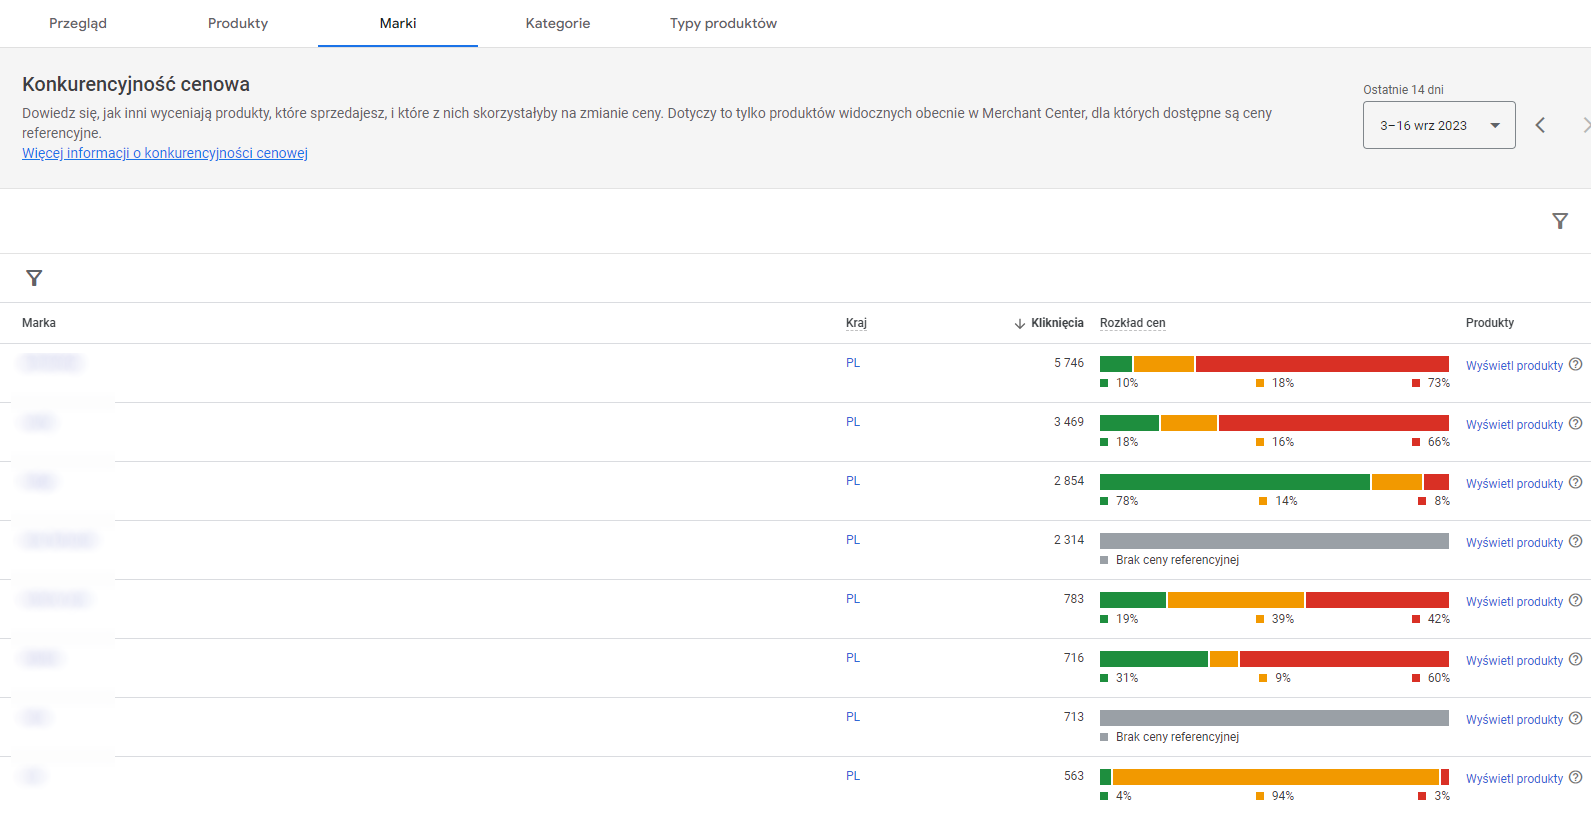The height and width of the screenshot is (814, 1591).
Task: Click the 31% green legend label
Action: pos(1127,678)
